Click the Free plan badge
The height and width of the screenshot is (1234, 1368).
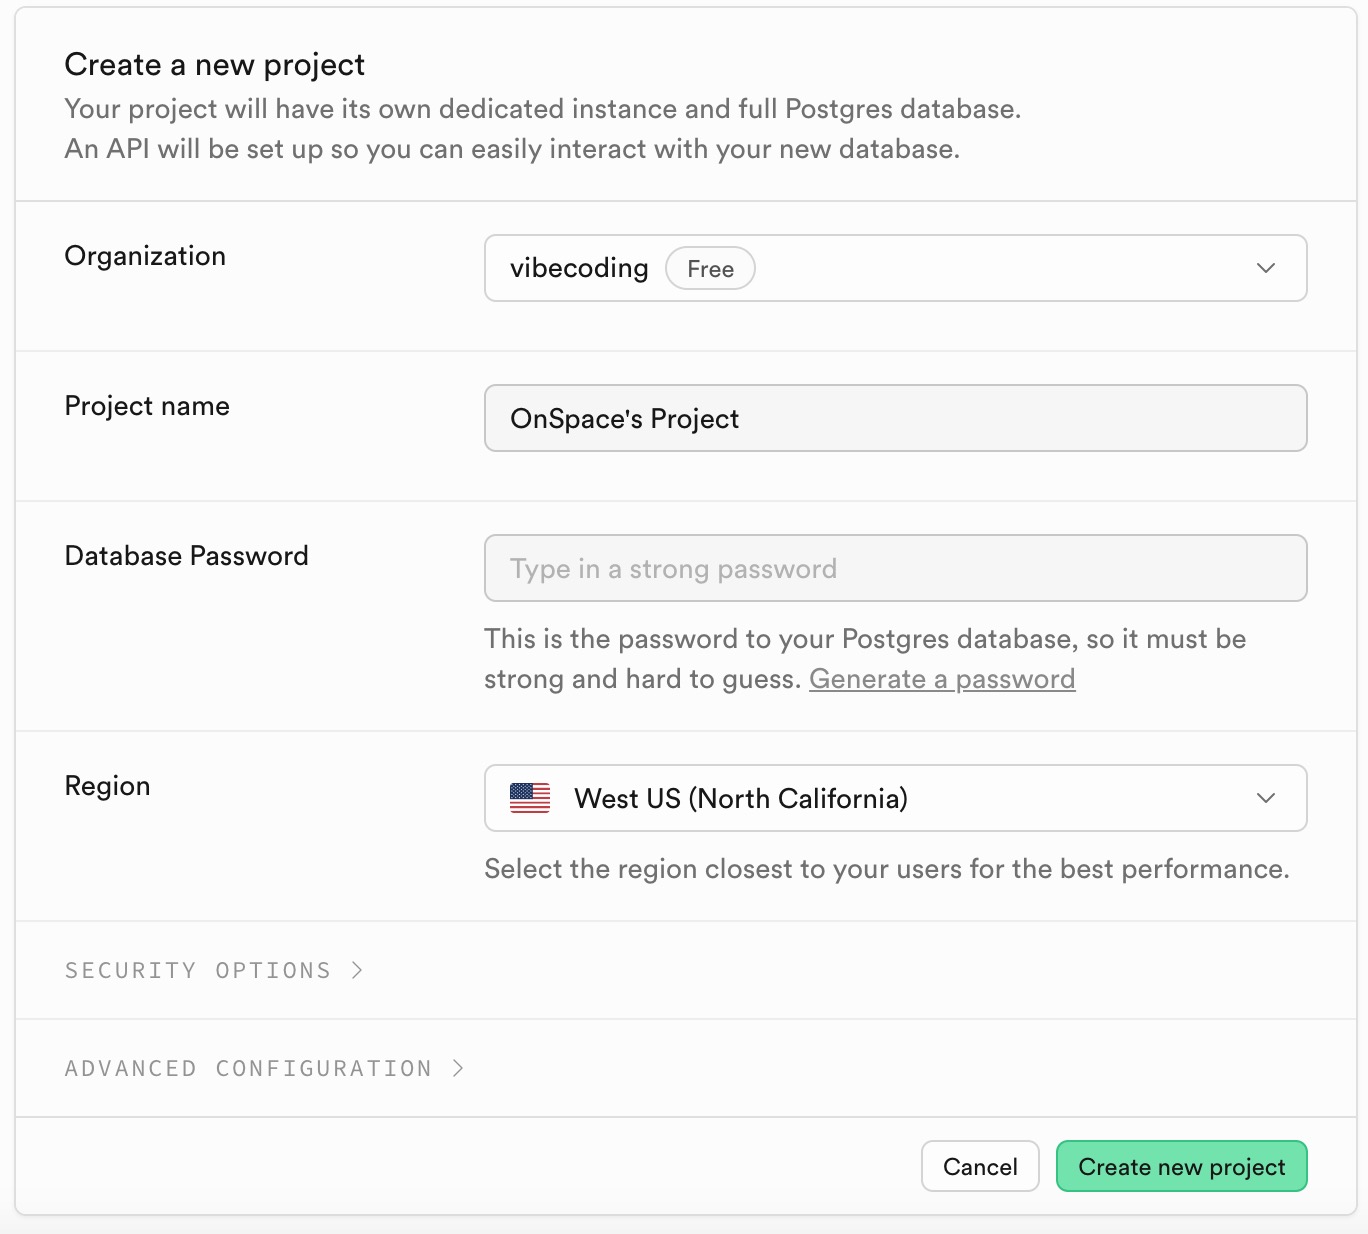pos(710,268)
